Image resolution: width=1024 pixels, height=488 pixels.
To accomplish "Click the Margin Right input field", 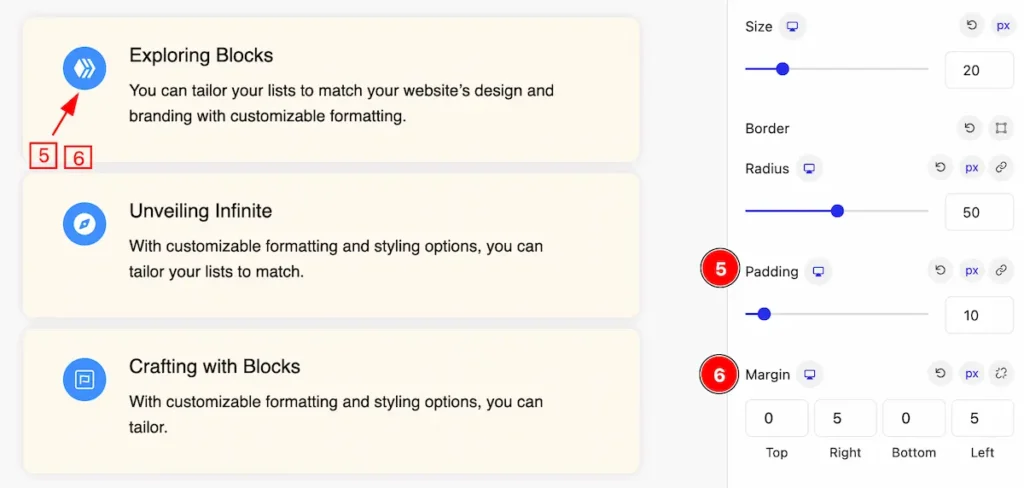I will 845,418.
